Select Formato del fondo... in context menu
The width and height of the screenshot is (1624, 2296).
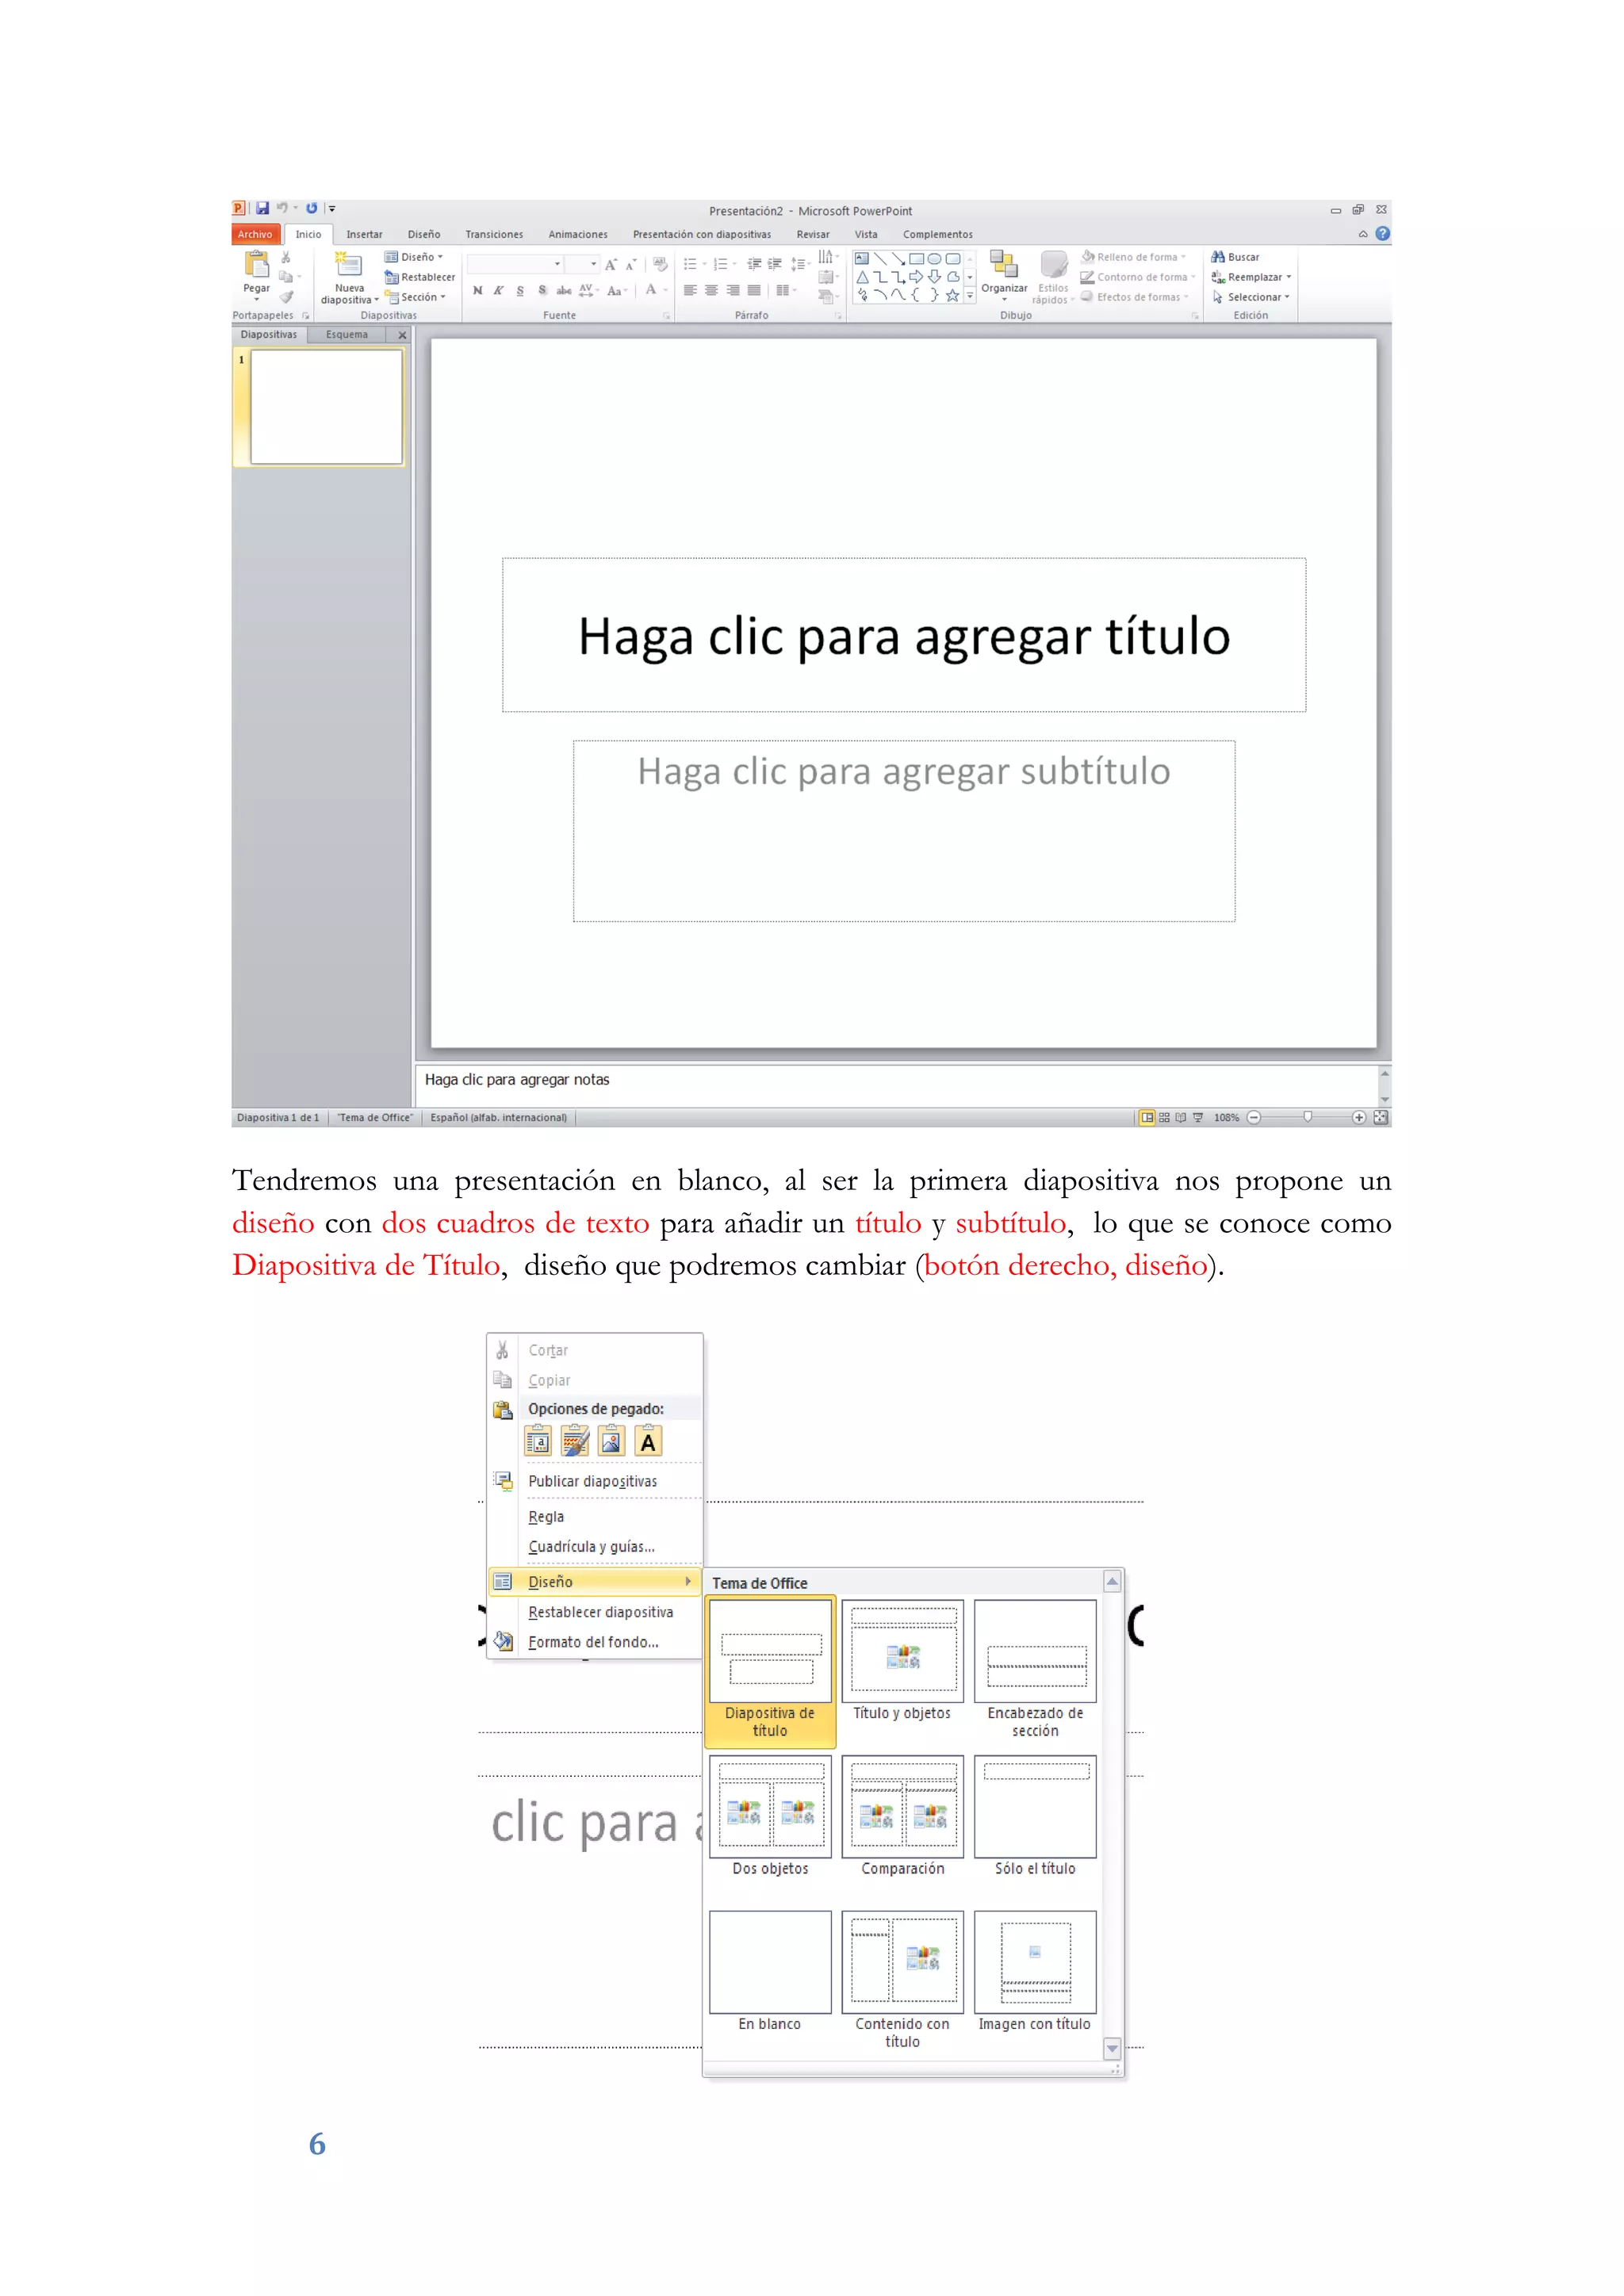pos(595,1642)
